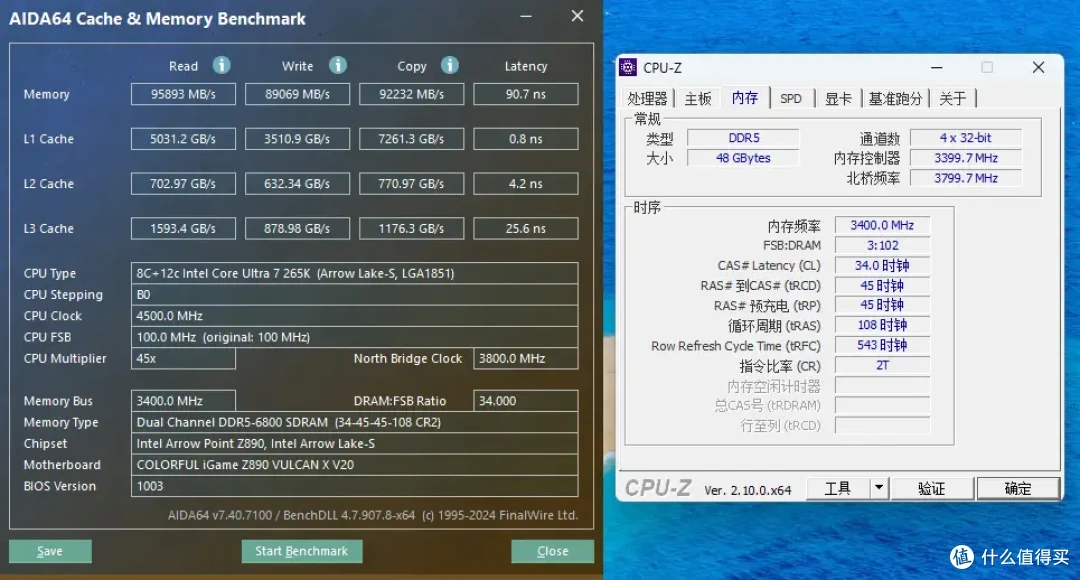Click the Memory Type field DDR5-6800 SDRAM
1080x580 pixels.
pyautogui.click(x=354, y=422)
